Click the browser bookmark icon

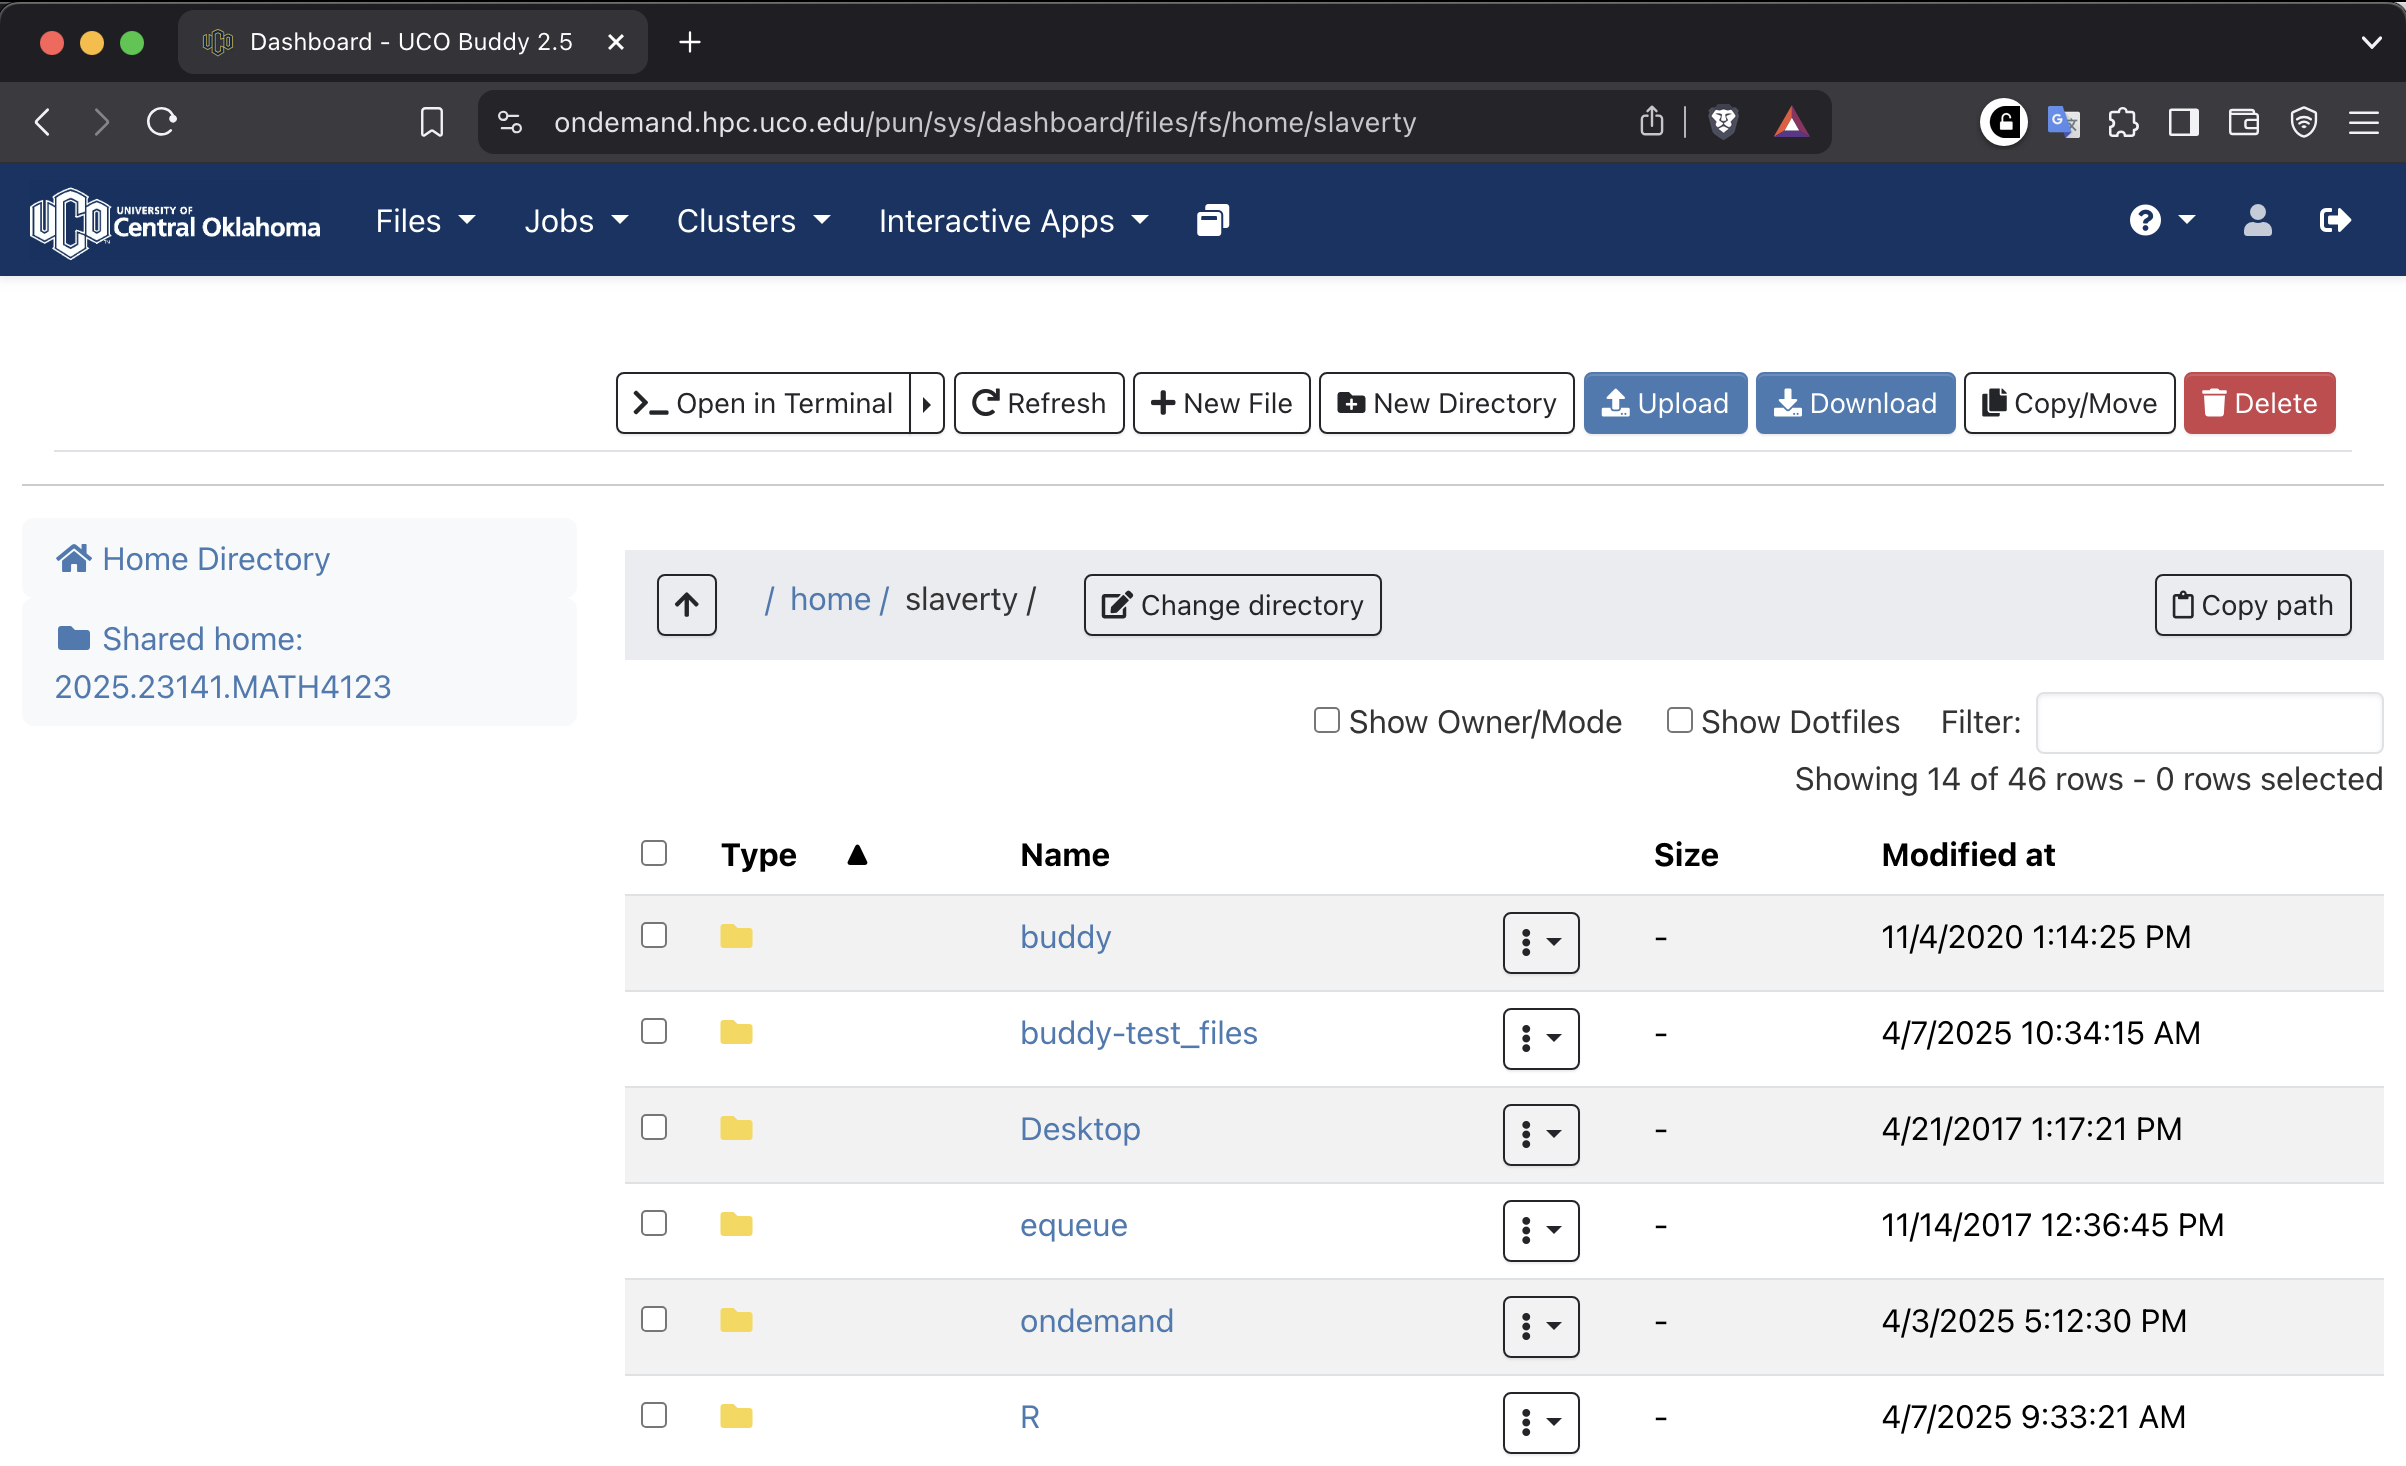pos(432,122)
